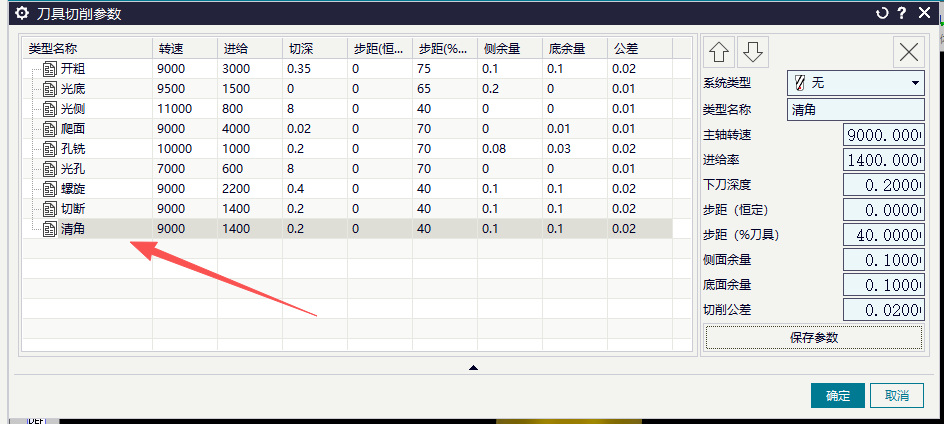Click the 主轴转速 input field
The image size is (944, 424).
point(883,135)
